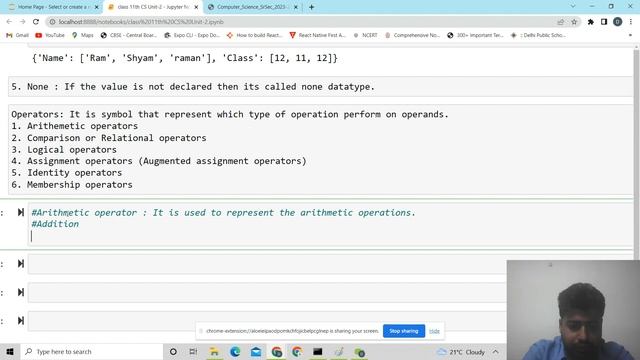Open the NCERT bookmark
Image resolution: width=640 pixels, height=360 pixels.
(366, 35)
